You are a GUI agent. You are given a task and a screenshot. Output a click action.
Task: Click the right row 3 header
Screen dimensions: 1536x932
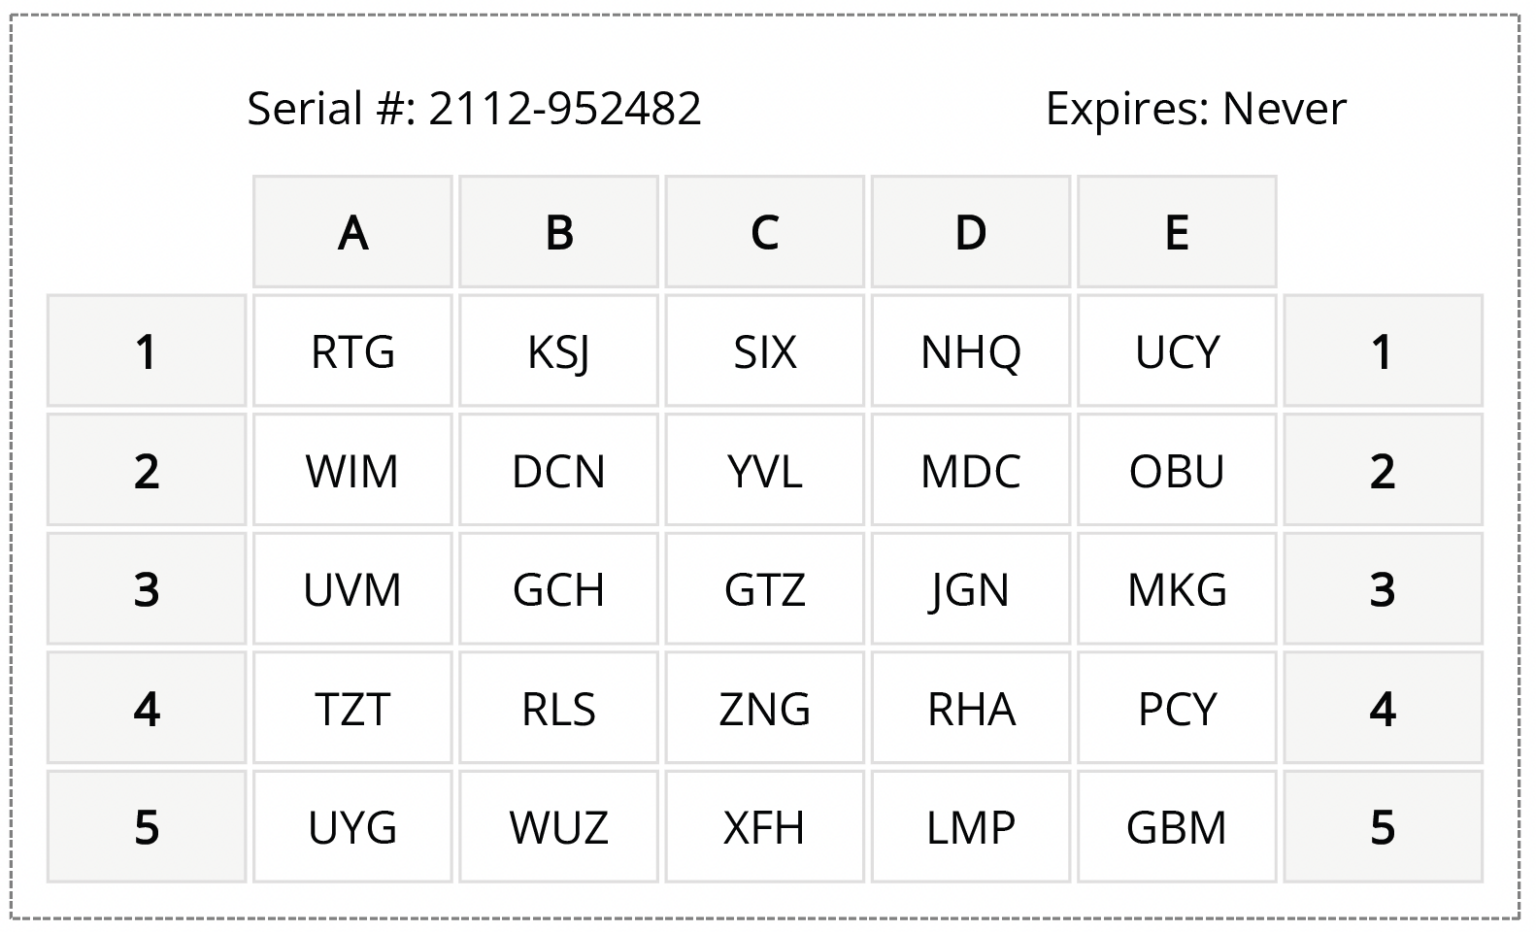[x=1382, y=589]
